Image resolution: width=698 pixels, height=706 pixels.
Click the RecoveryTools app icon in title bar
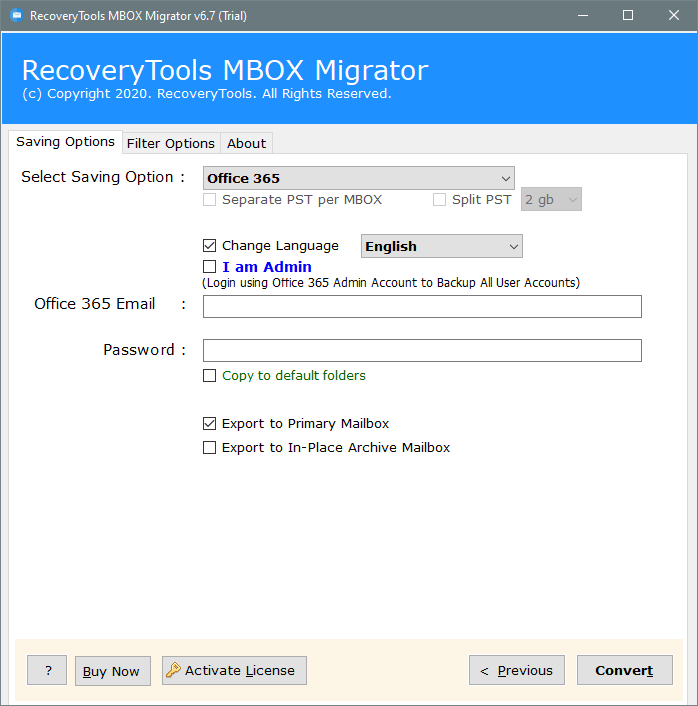[17, 15]
